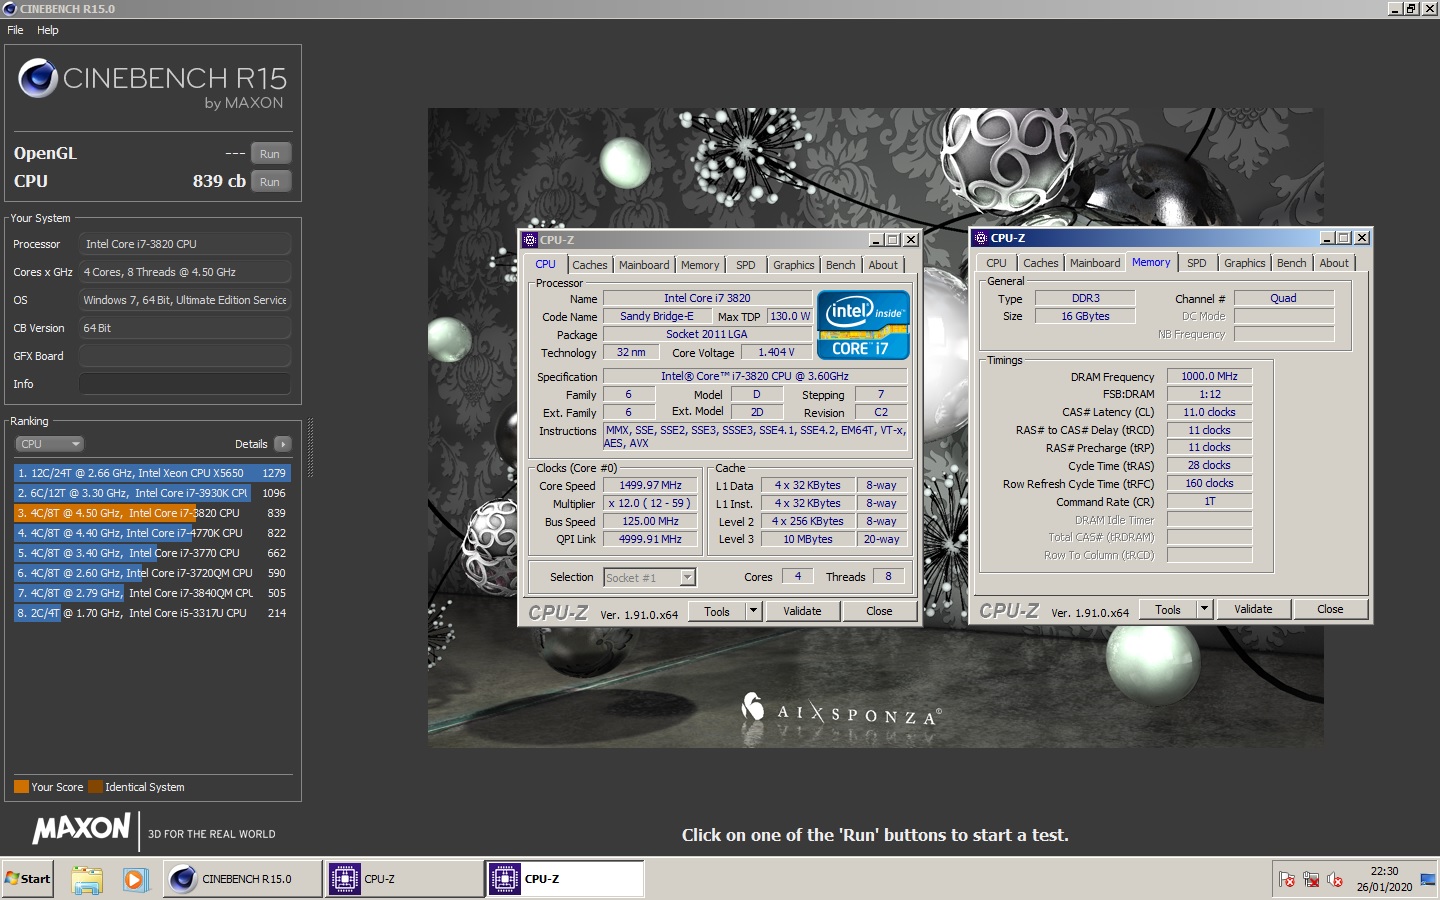Screen dimensions: 1440x900
Task: Open the Windows Start button
Action: tap(28, 879)
